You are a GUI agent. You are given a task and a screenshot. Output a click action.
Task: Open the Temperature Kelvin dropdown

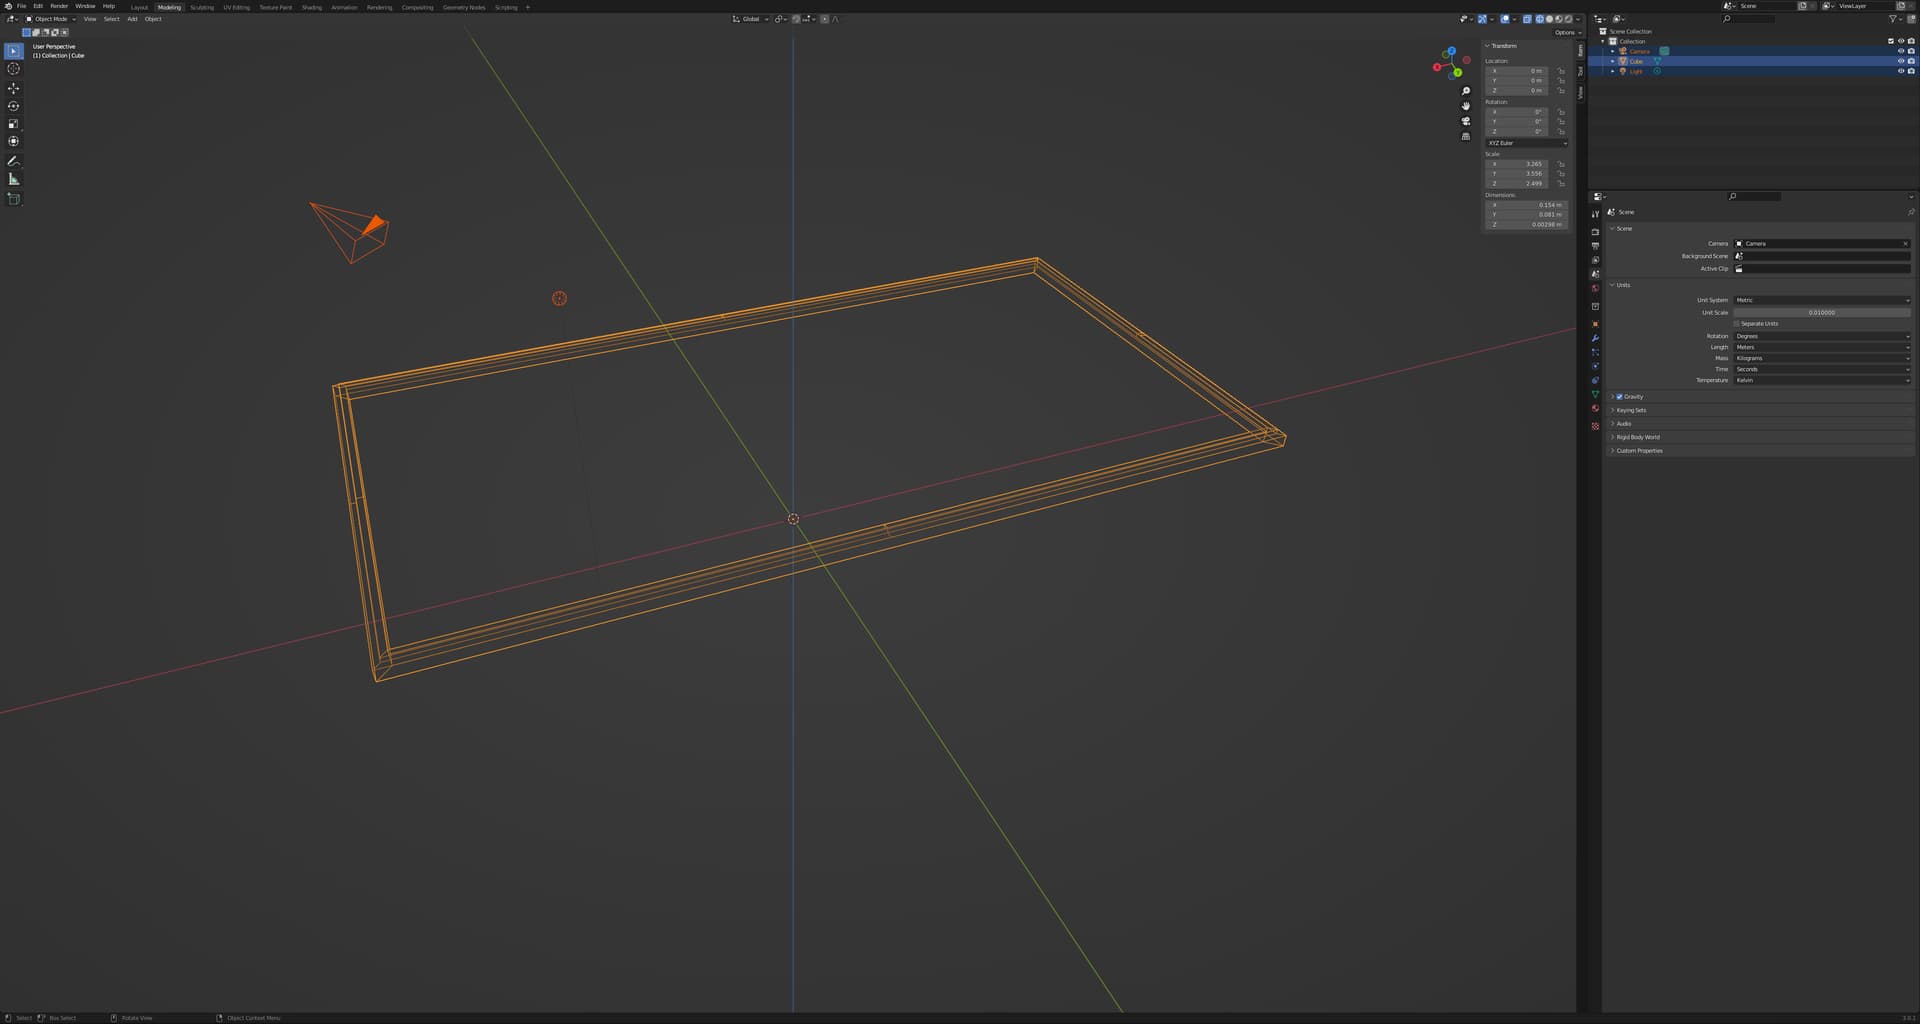point(1822,380)
